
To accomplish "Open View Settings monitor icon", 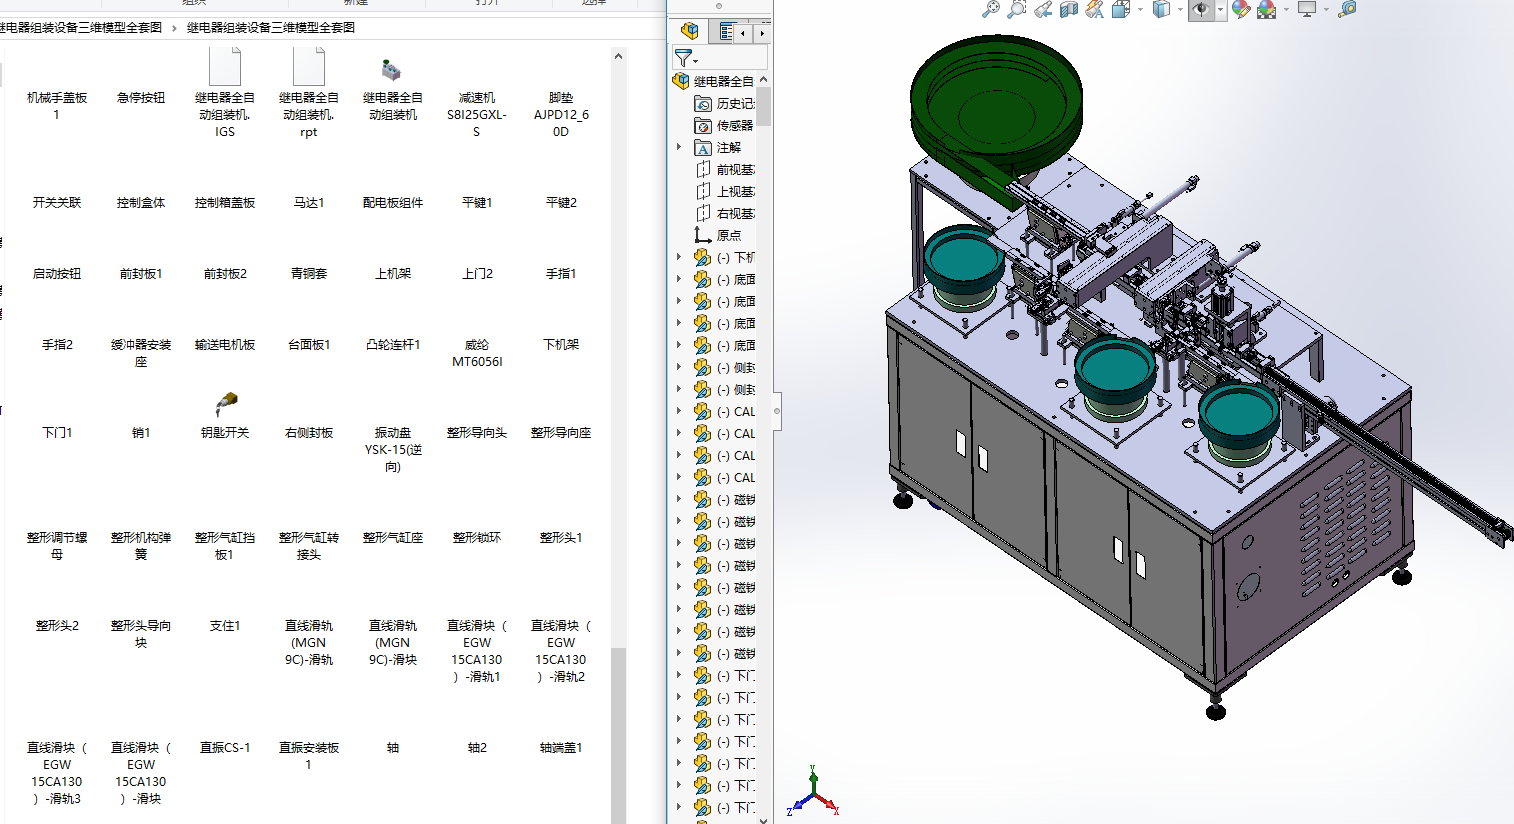I will tap(1307, 9).
